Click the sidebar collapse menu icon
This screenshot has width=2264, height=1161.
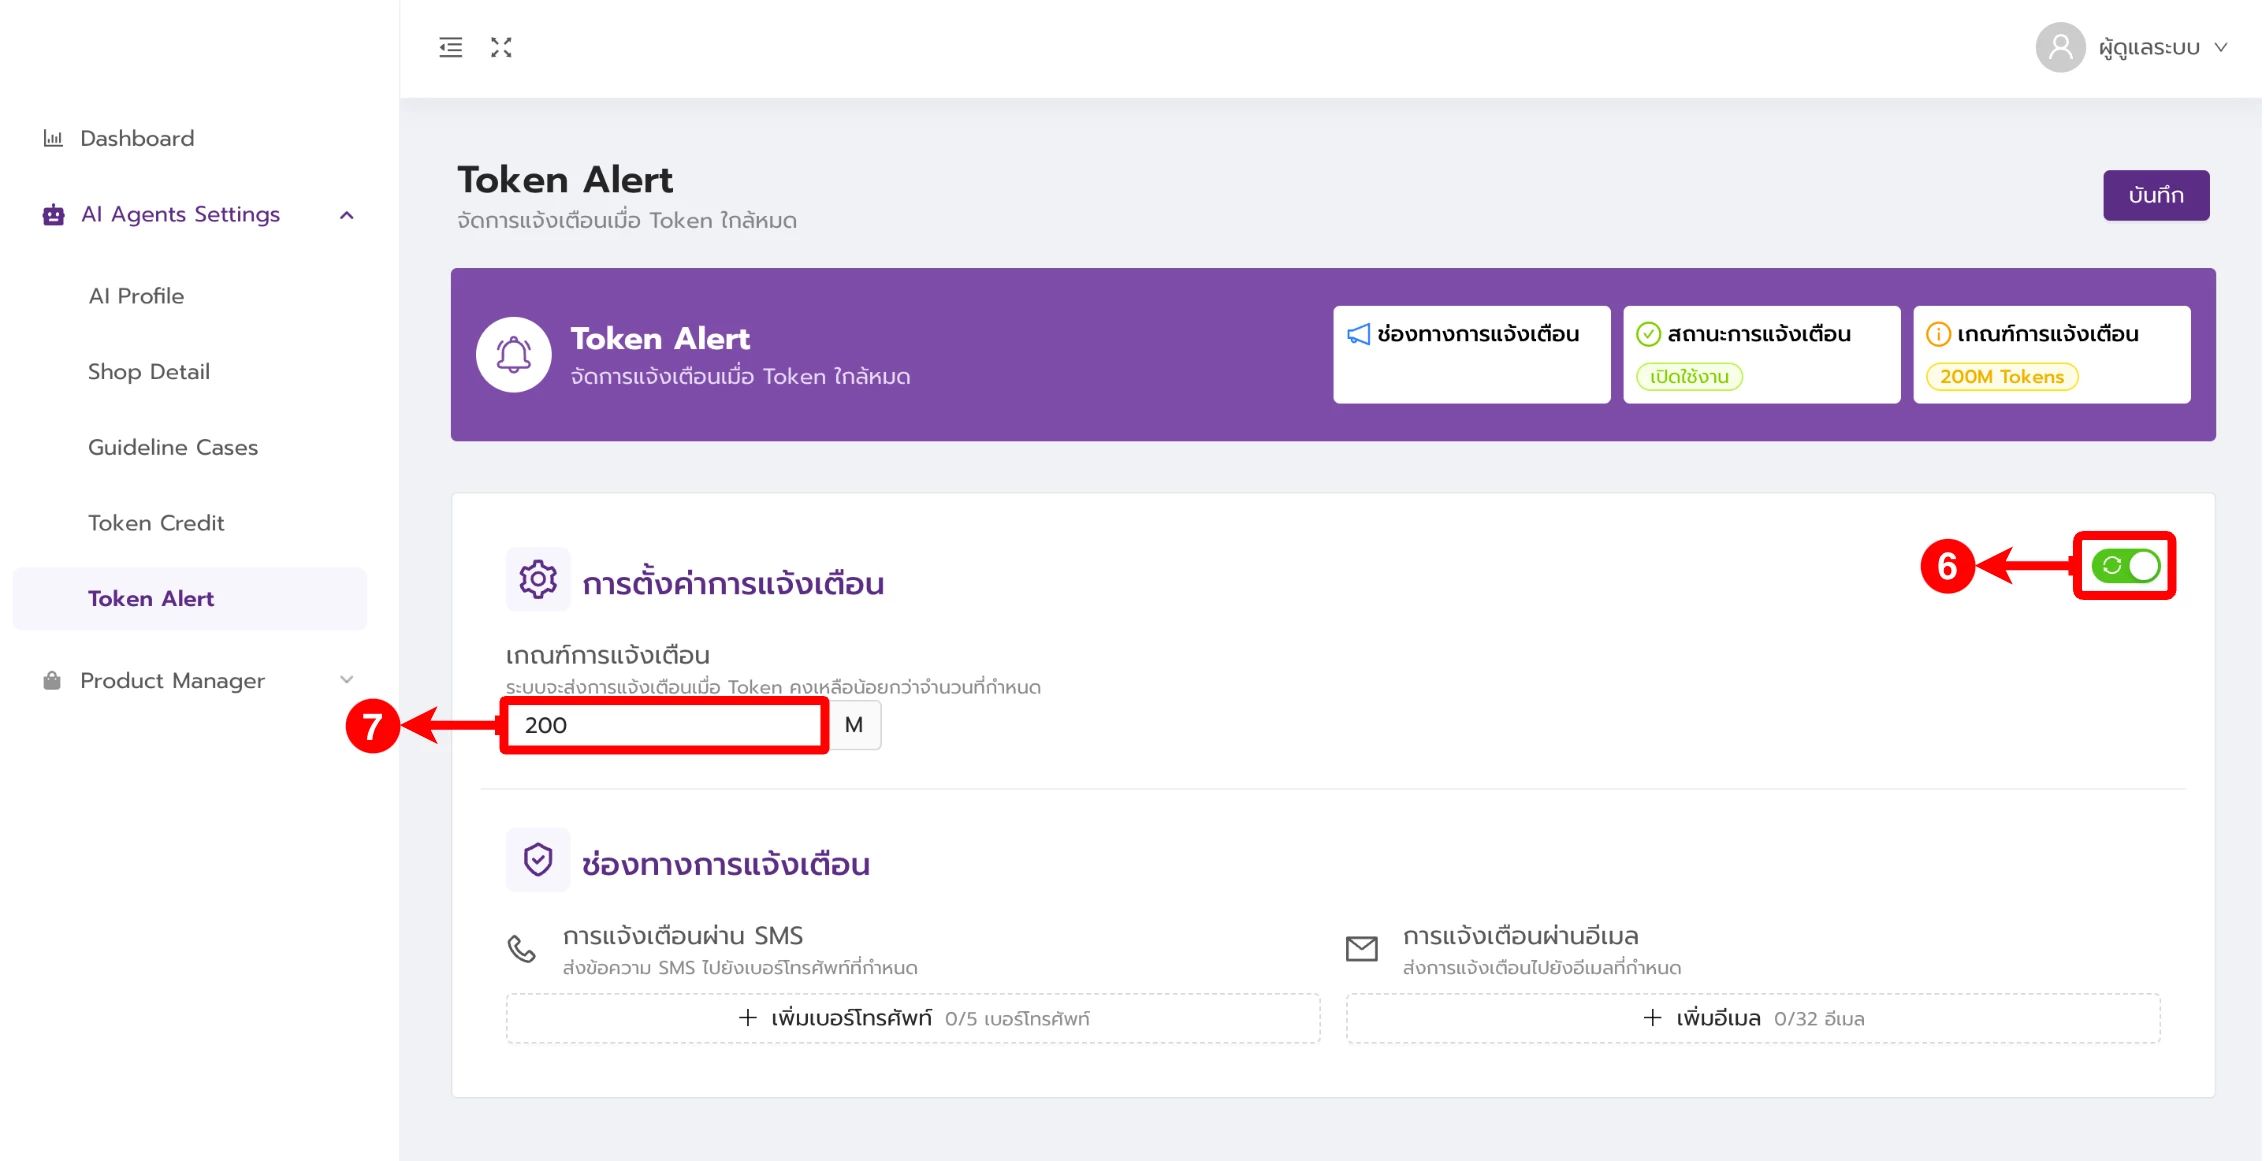(450, 47)
